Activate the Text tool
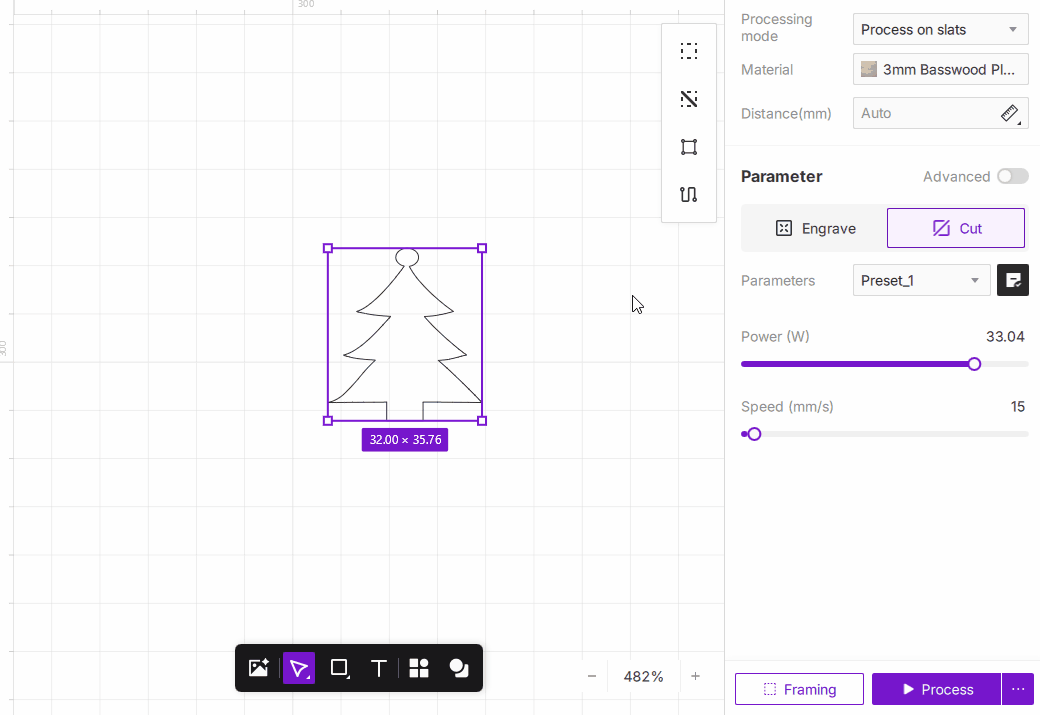The image size is (1040, 715). point(379,668)
